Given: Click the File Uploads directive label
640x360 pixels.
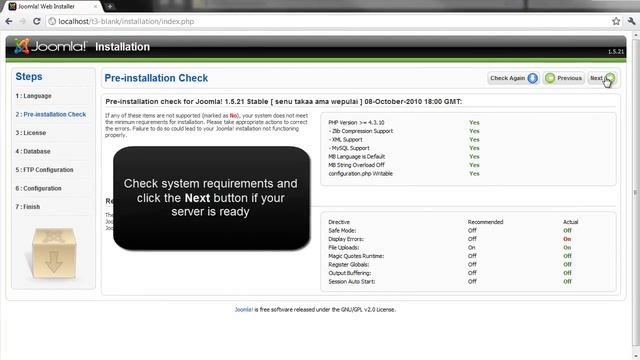Looking at the screenshot, I should (344, 248).
